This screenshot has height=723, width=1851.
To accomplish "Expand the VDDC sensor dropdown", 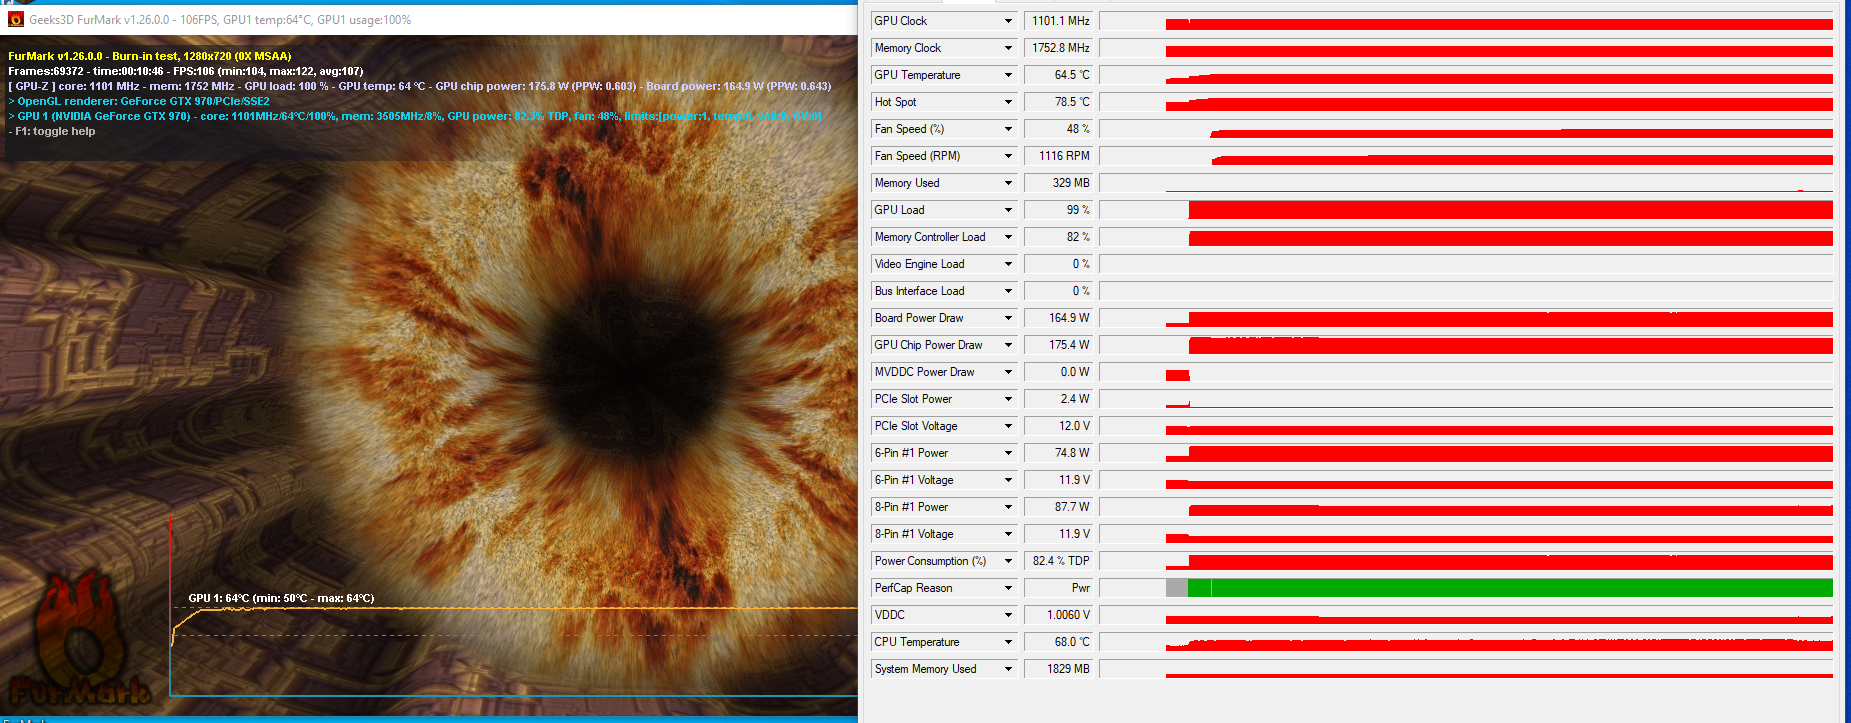I will [1008, 615].
